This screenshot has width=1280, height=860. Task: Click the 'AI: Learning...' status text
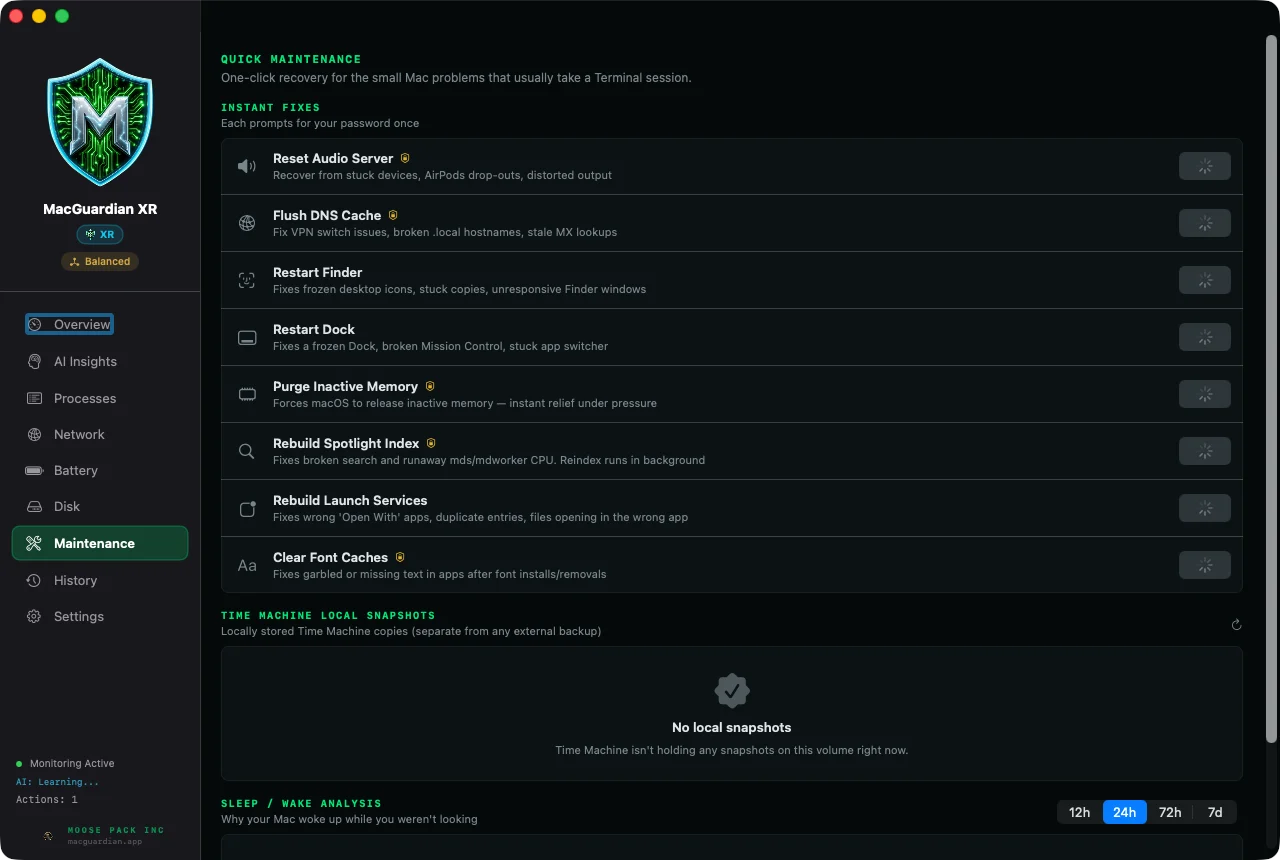[x=58, y=782]
